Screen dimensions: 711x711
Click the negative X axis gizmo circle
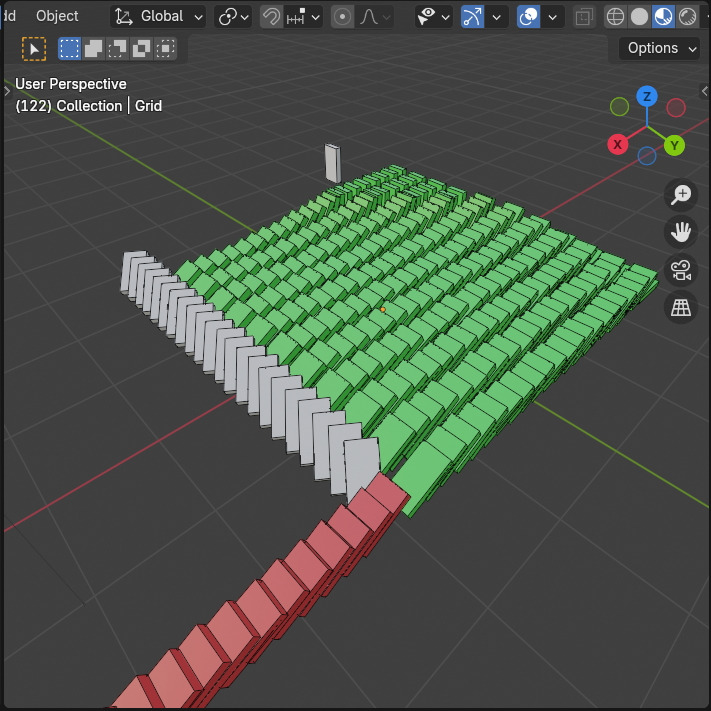676,108
